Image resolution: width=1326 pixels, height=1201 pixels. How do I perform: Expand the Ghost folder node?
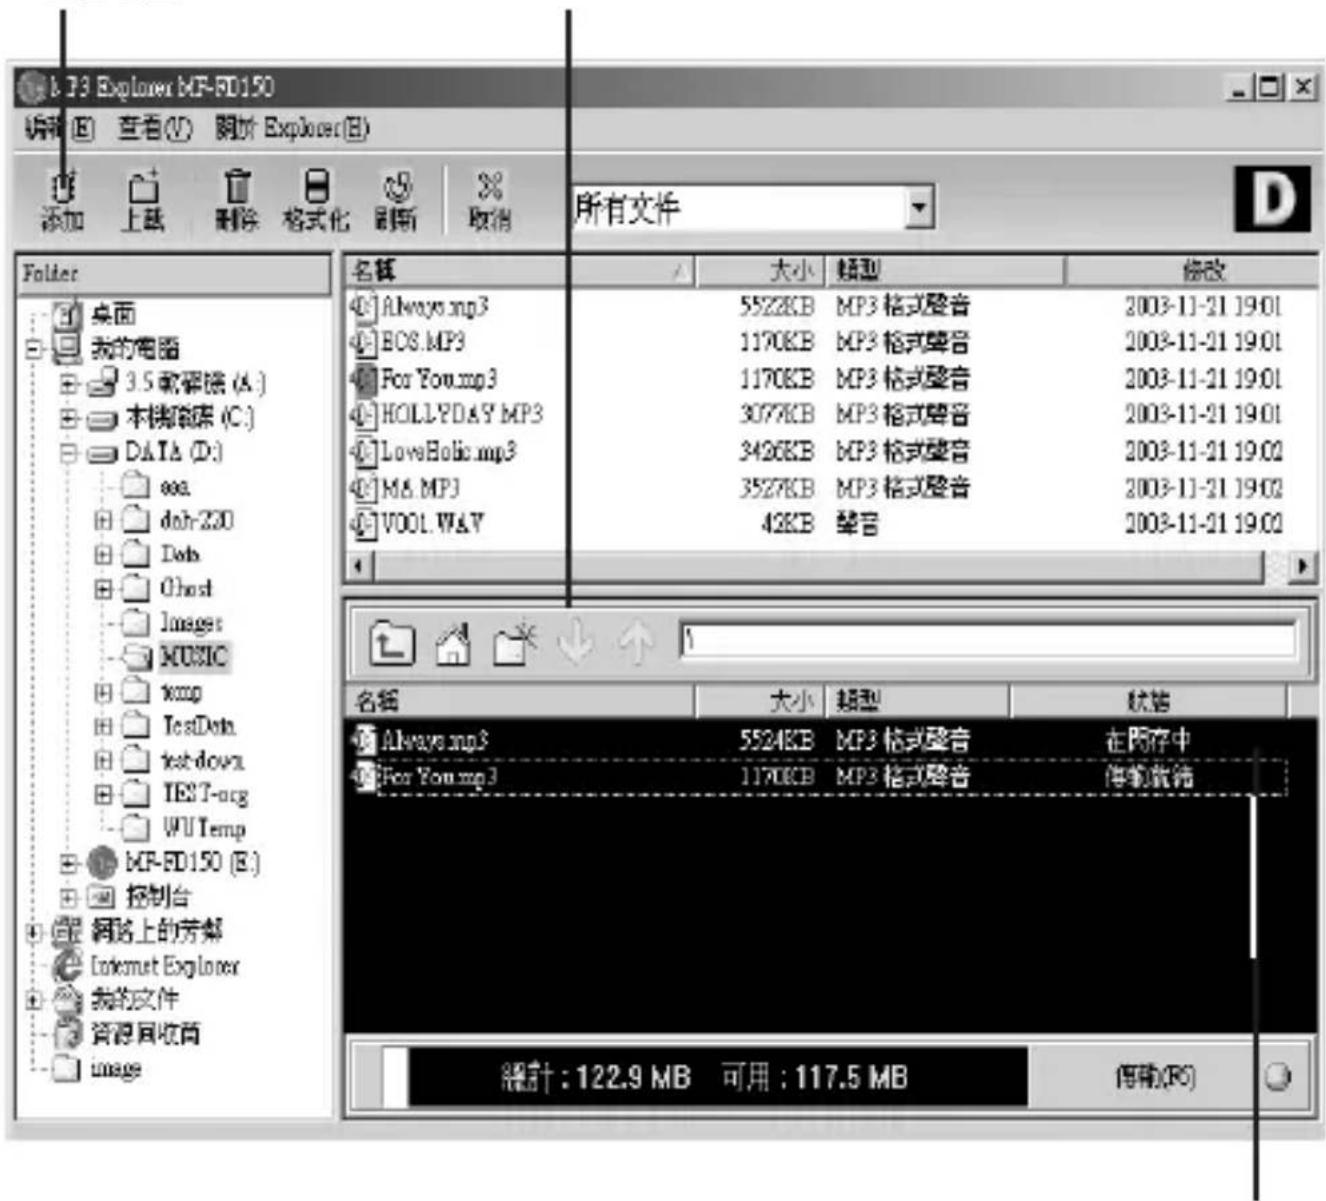click(x=103, y=589)
